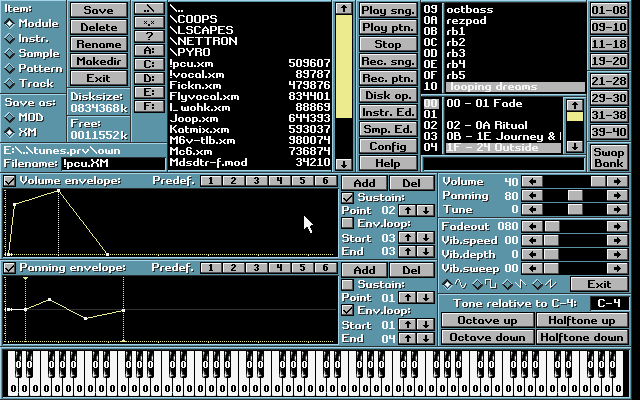
Task: Select Instr. item type
Action: click(x=9, y=39)
